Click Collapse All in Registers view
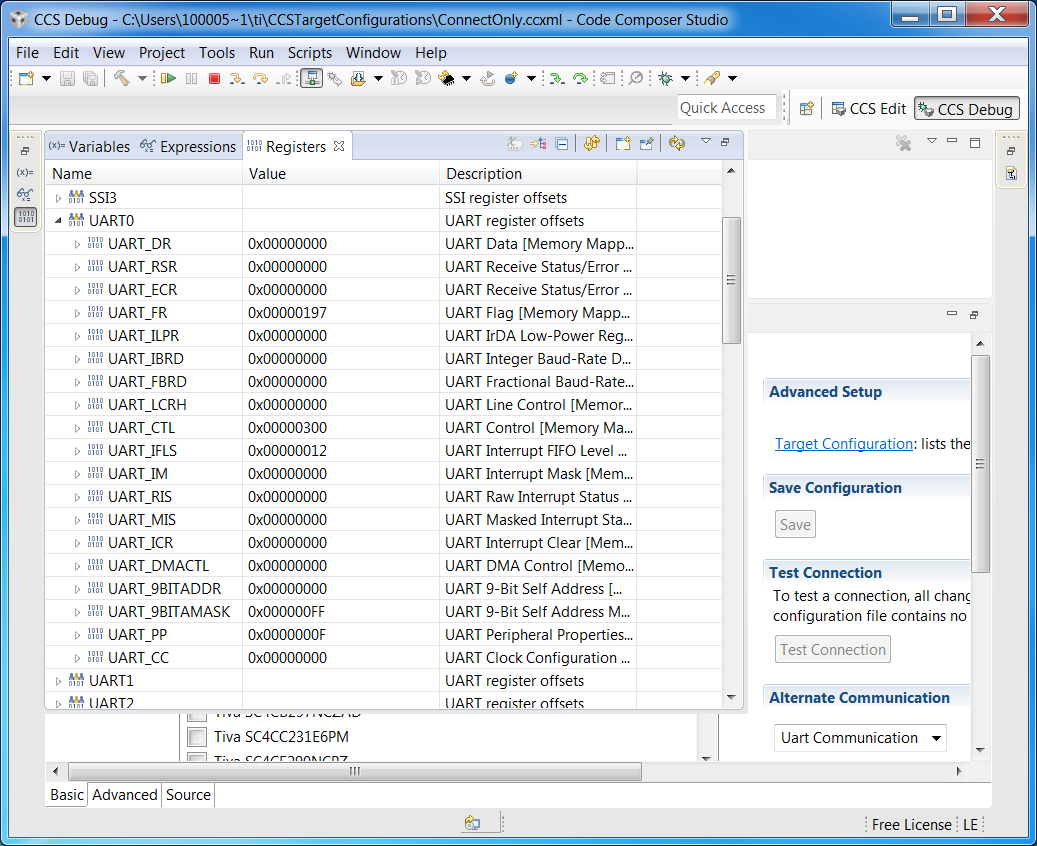 coord(562,144)
